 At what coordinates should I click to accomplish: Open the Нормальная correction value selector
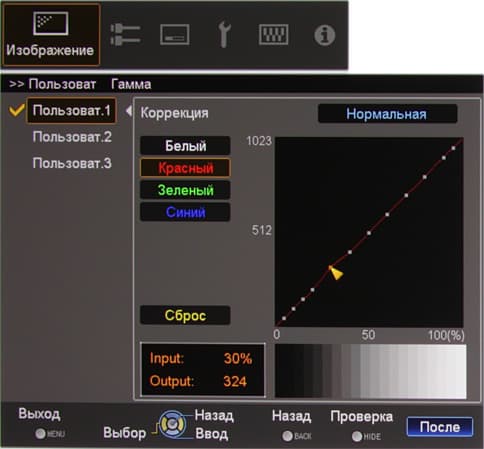[387, 114]
